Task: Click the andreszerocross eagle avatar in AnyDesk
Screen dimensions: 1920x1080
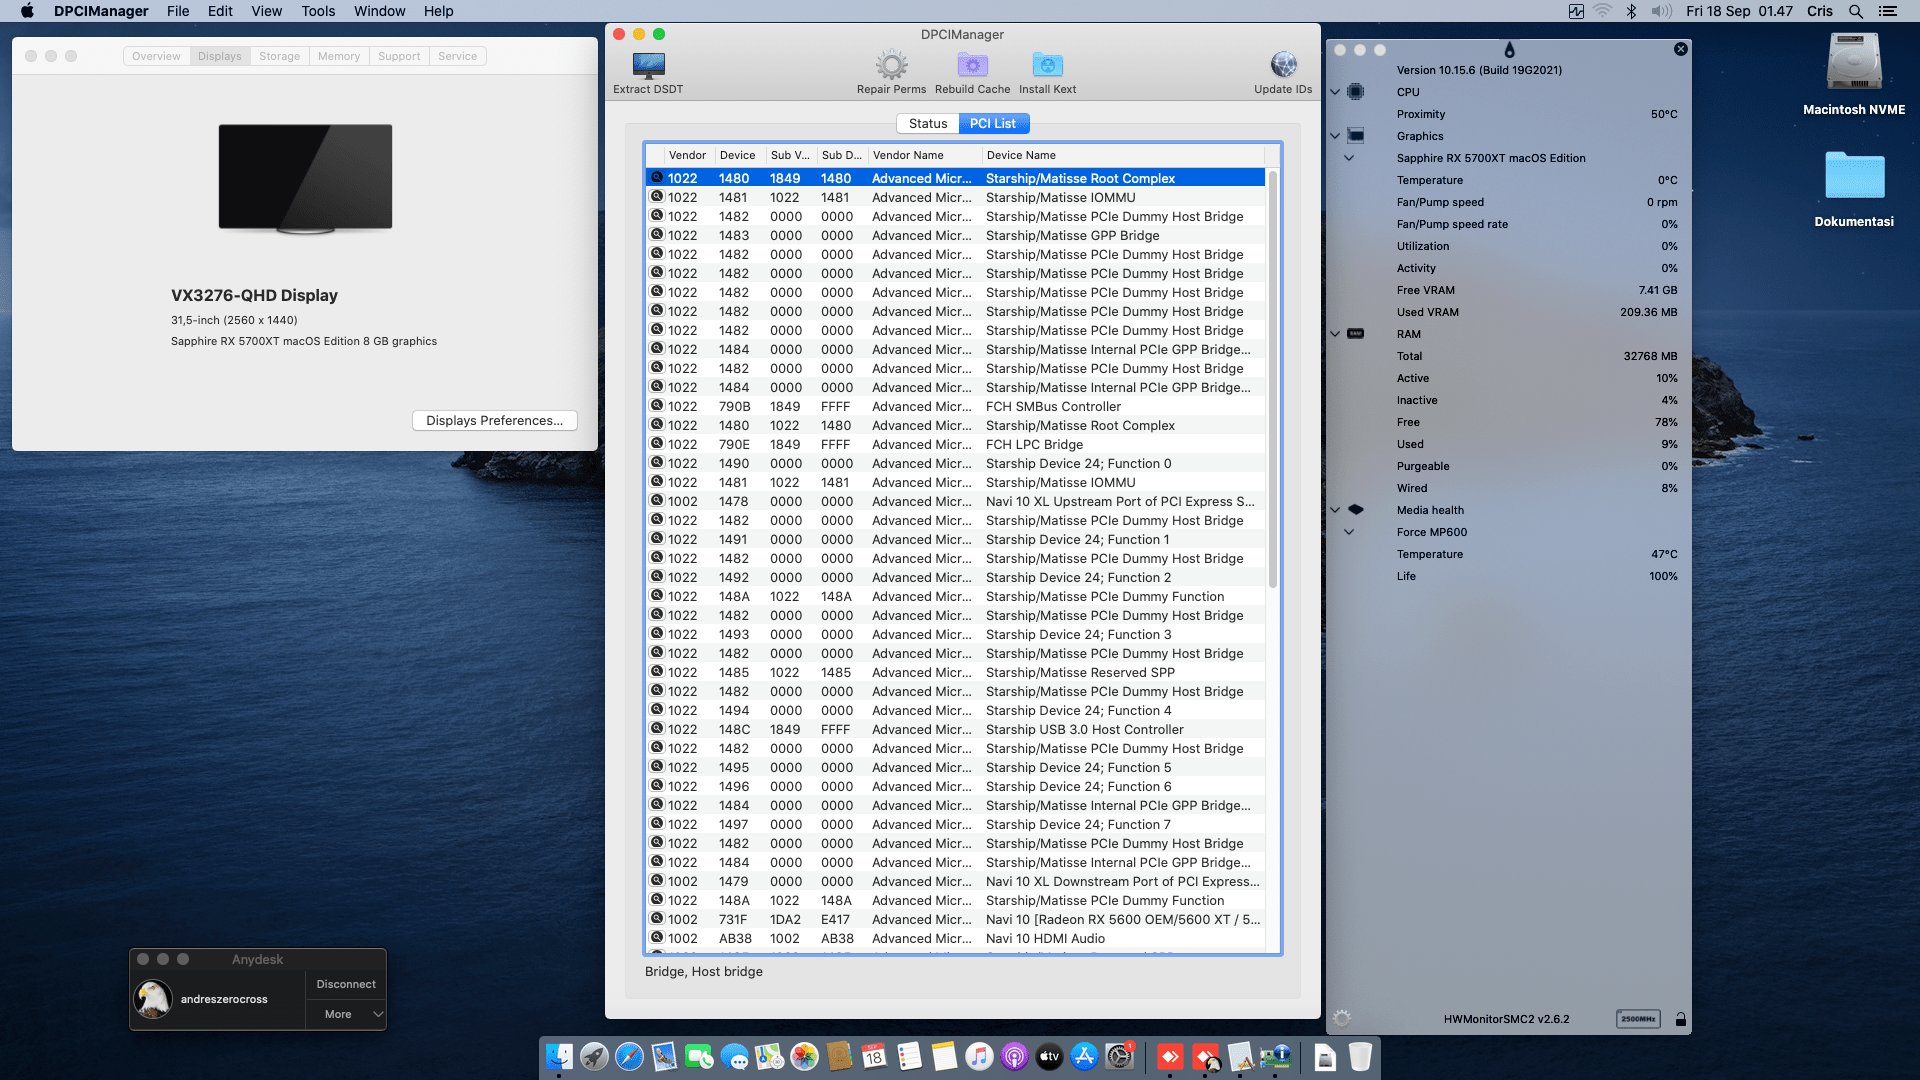Action: pos(153,999)
